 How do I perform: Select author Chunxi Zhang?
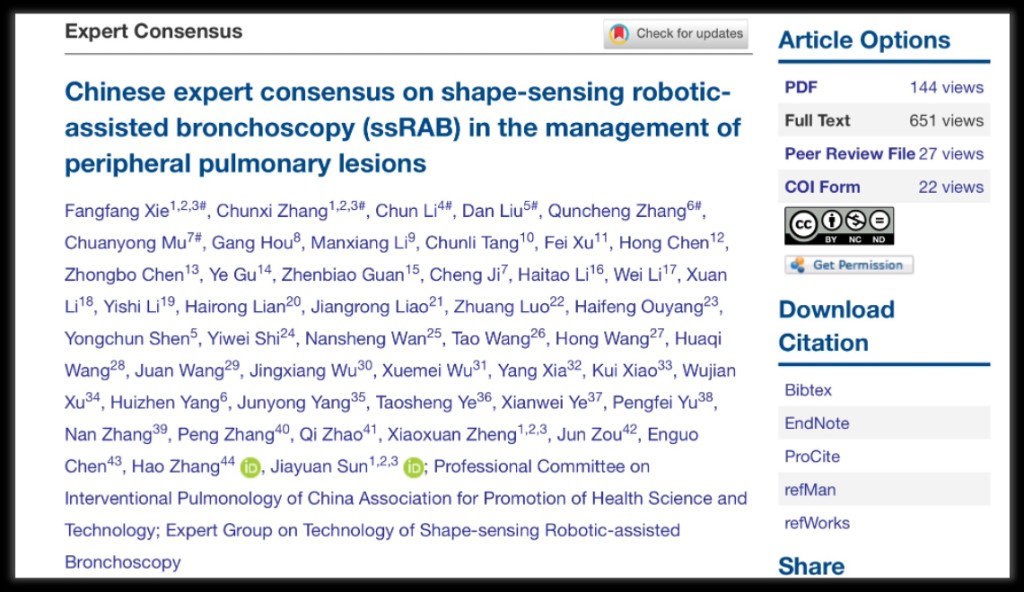272,211
